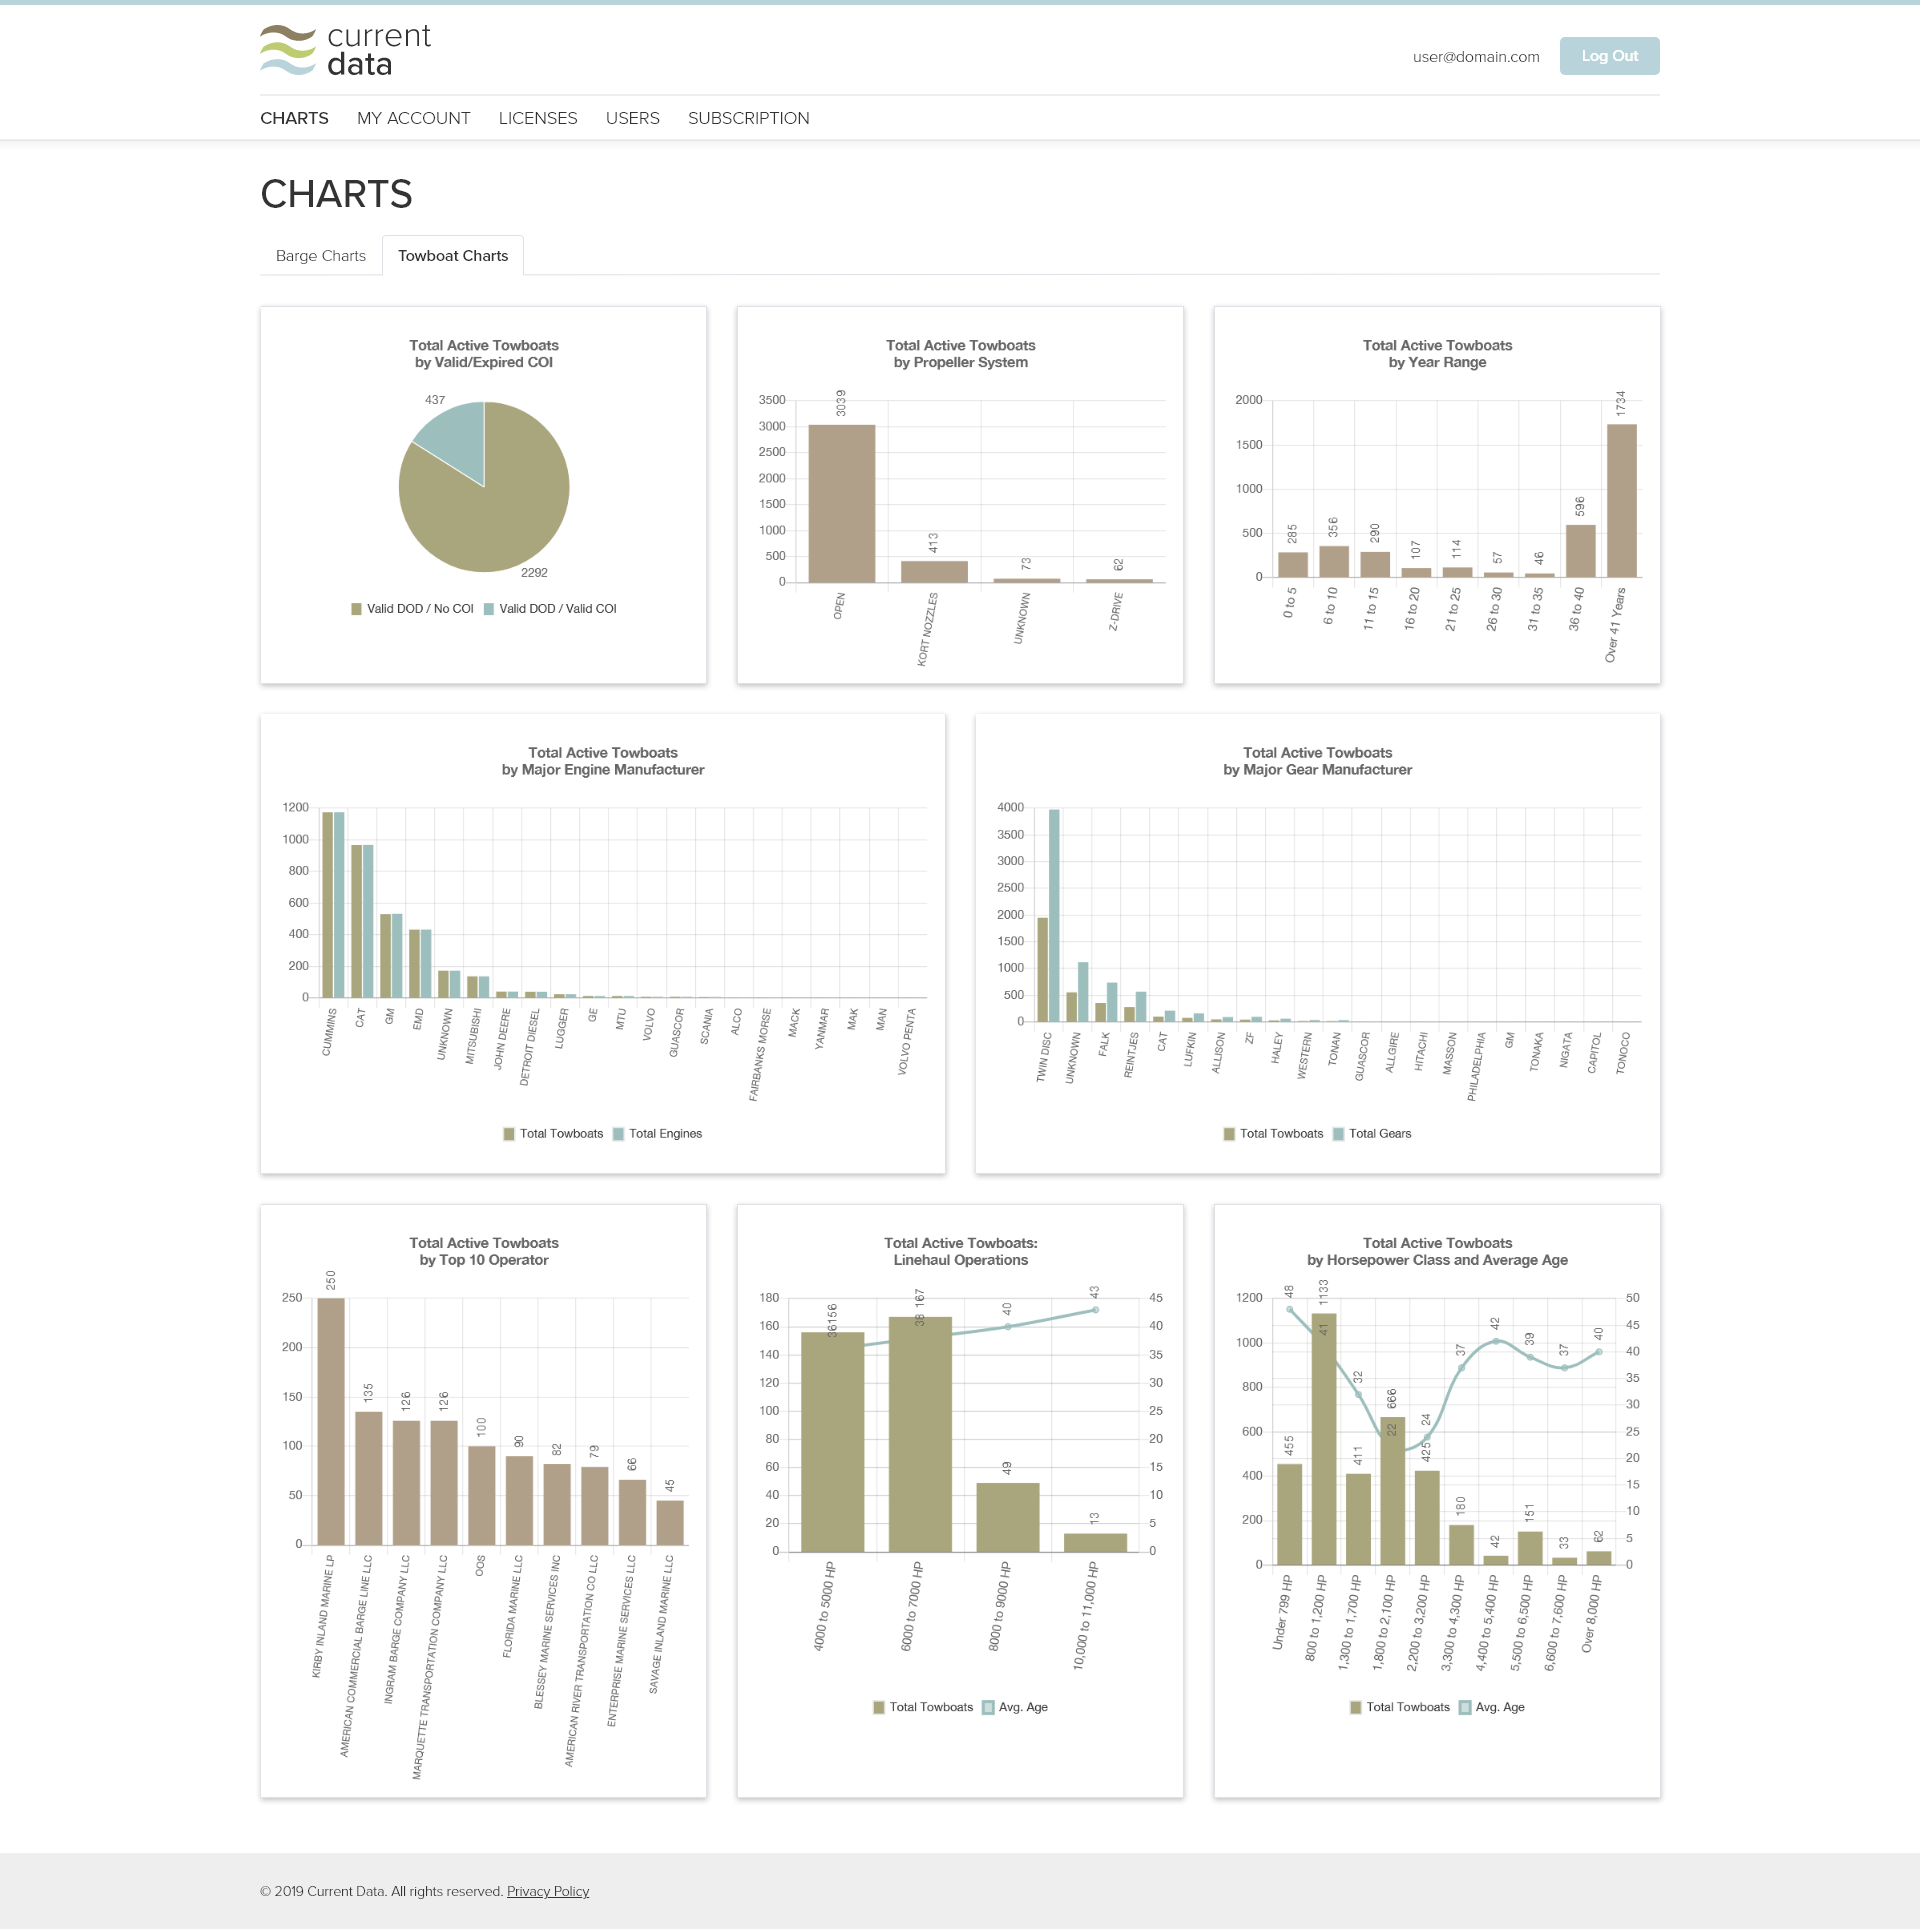Toggle Total Towboats legend in Horsepower Class chart
The image size is (1920, 1929).
click(x=1400, y=1708)
